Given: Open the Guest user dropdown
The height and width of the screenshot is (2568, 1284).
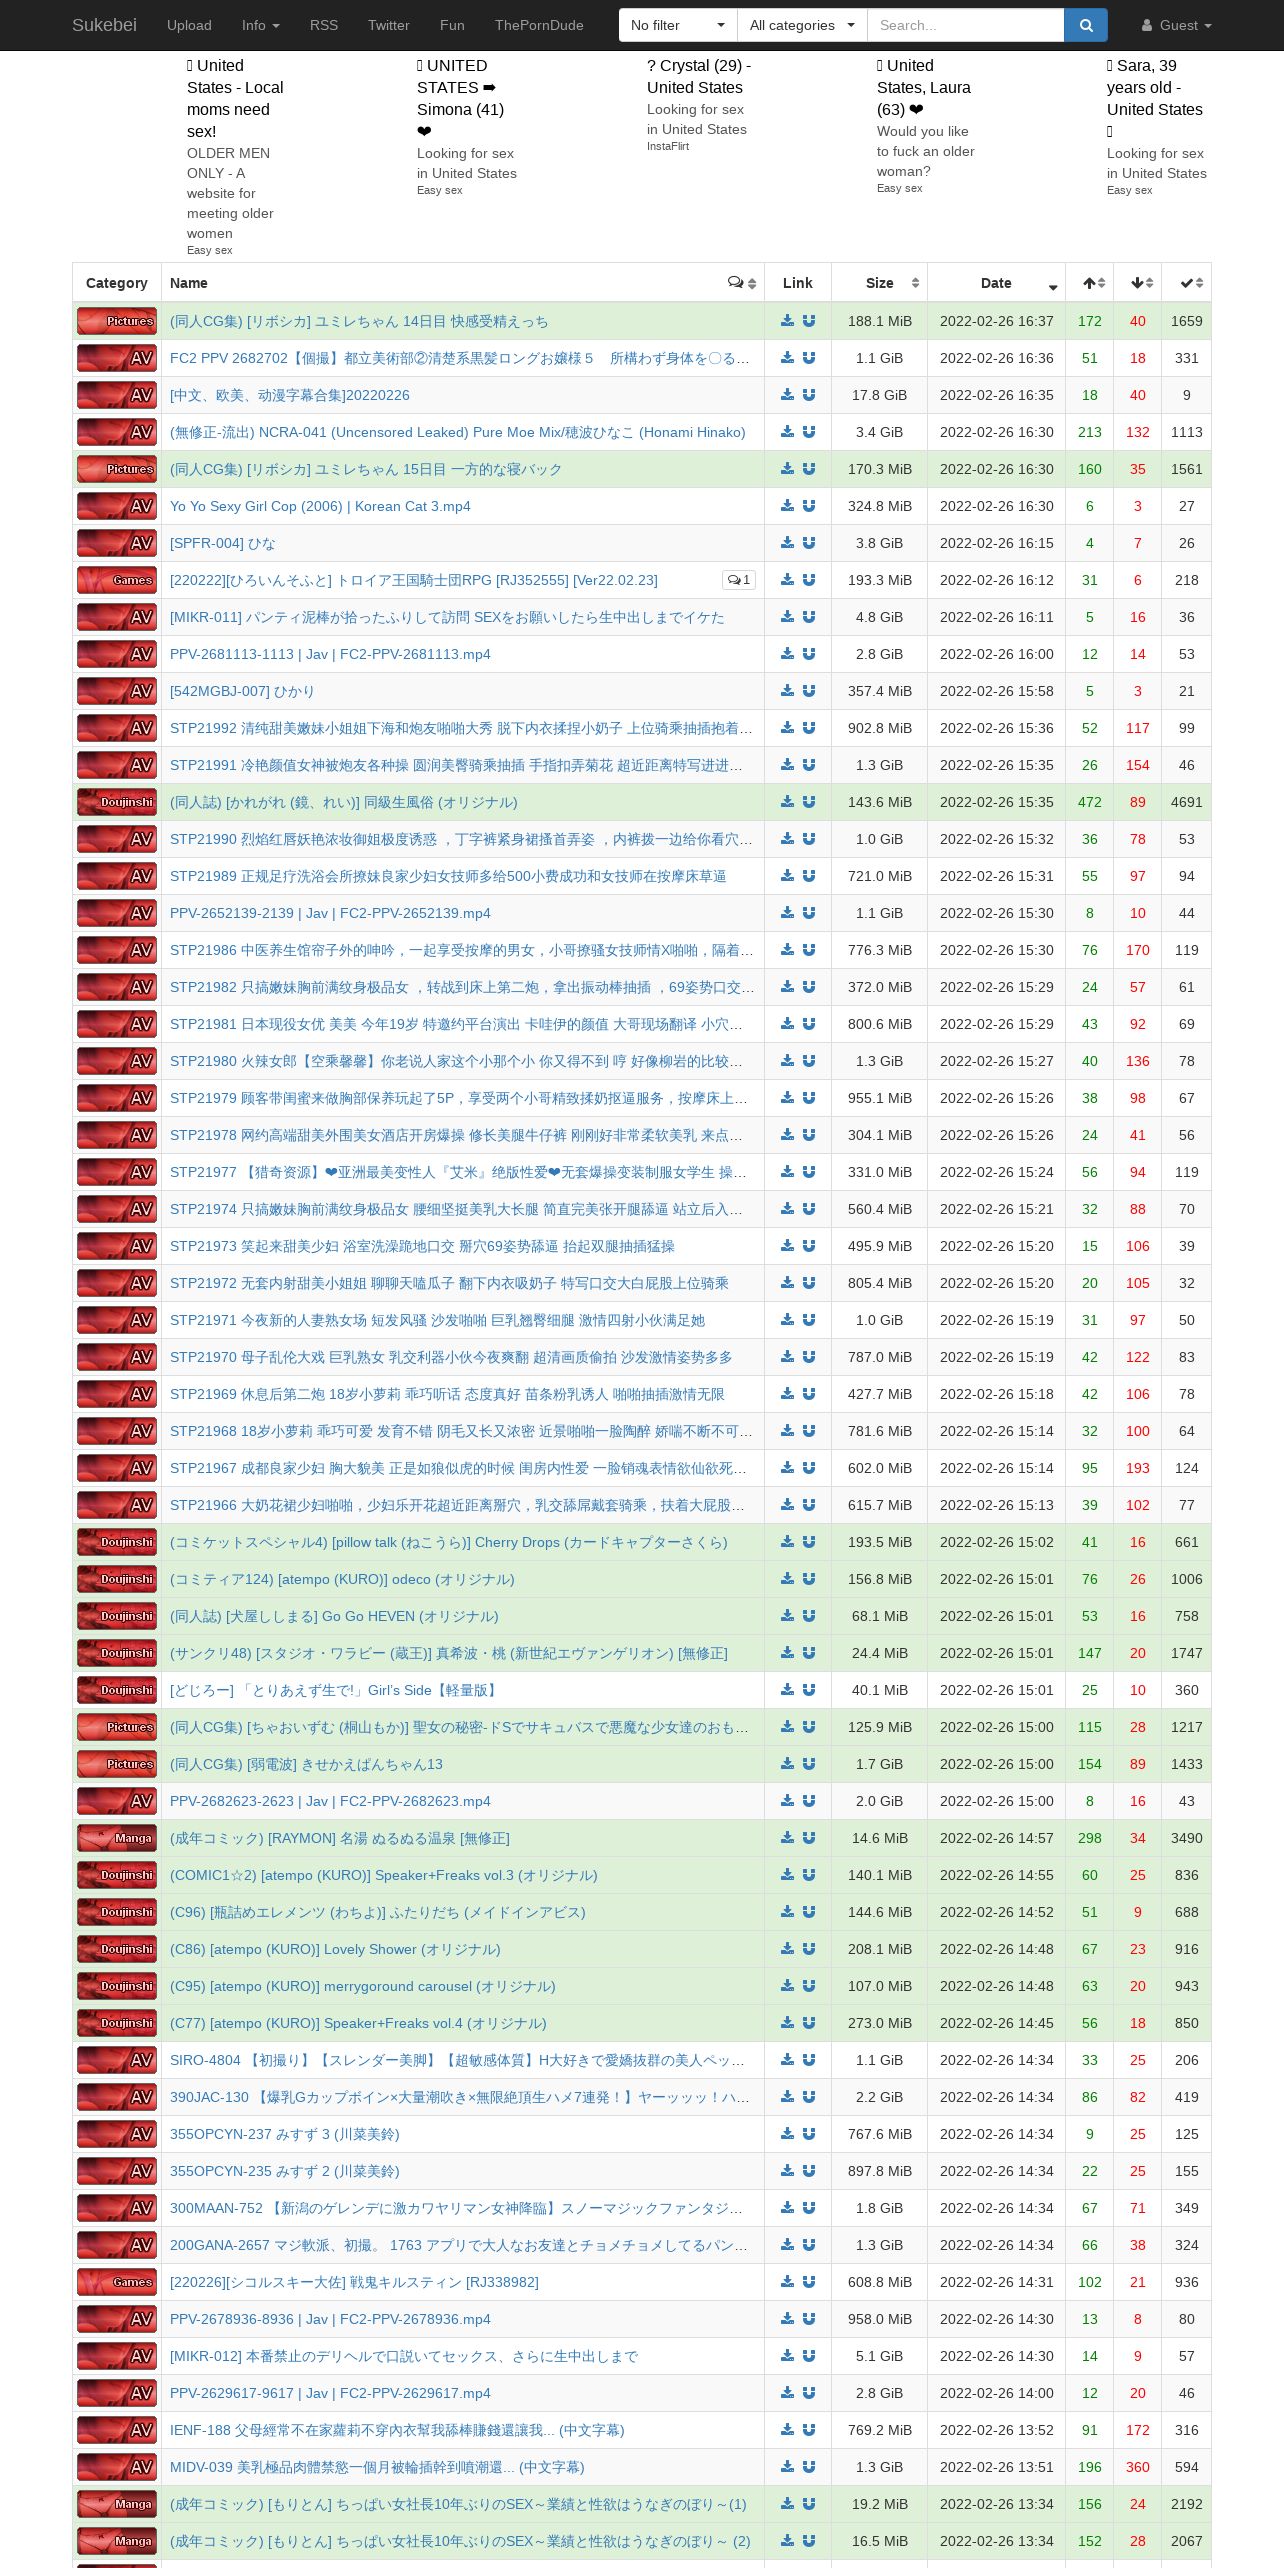Looking at the screenshot, I should click(x=1177, y=25).
